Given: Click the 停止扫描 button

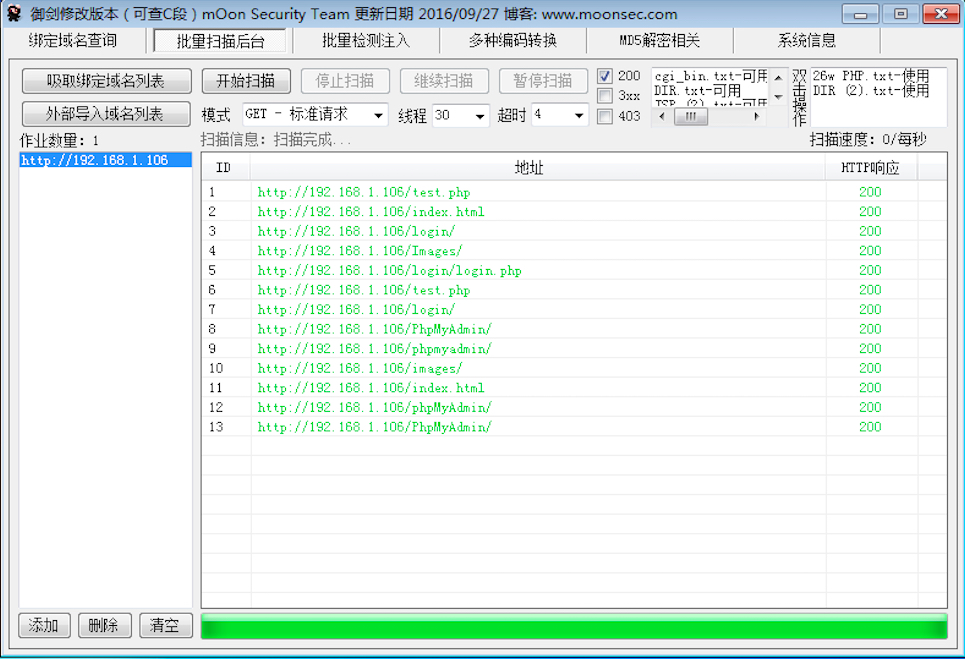Looking at the screenshot, I should (345, 81).
